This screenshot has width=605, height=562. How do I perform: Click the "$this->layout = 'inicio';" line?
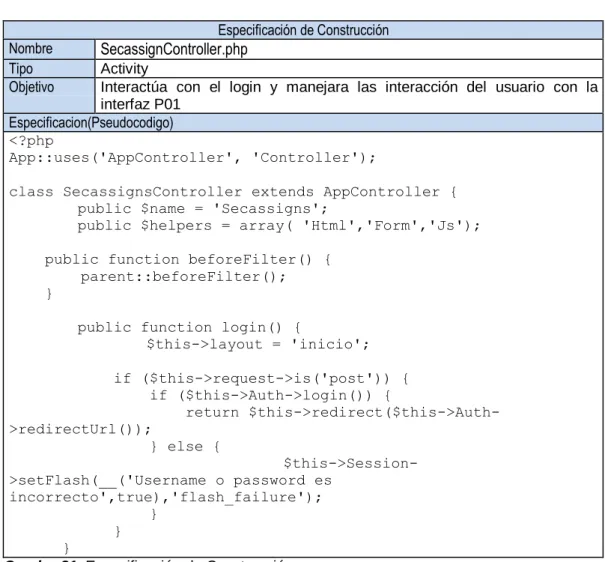coord(258,344)
